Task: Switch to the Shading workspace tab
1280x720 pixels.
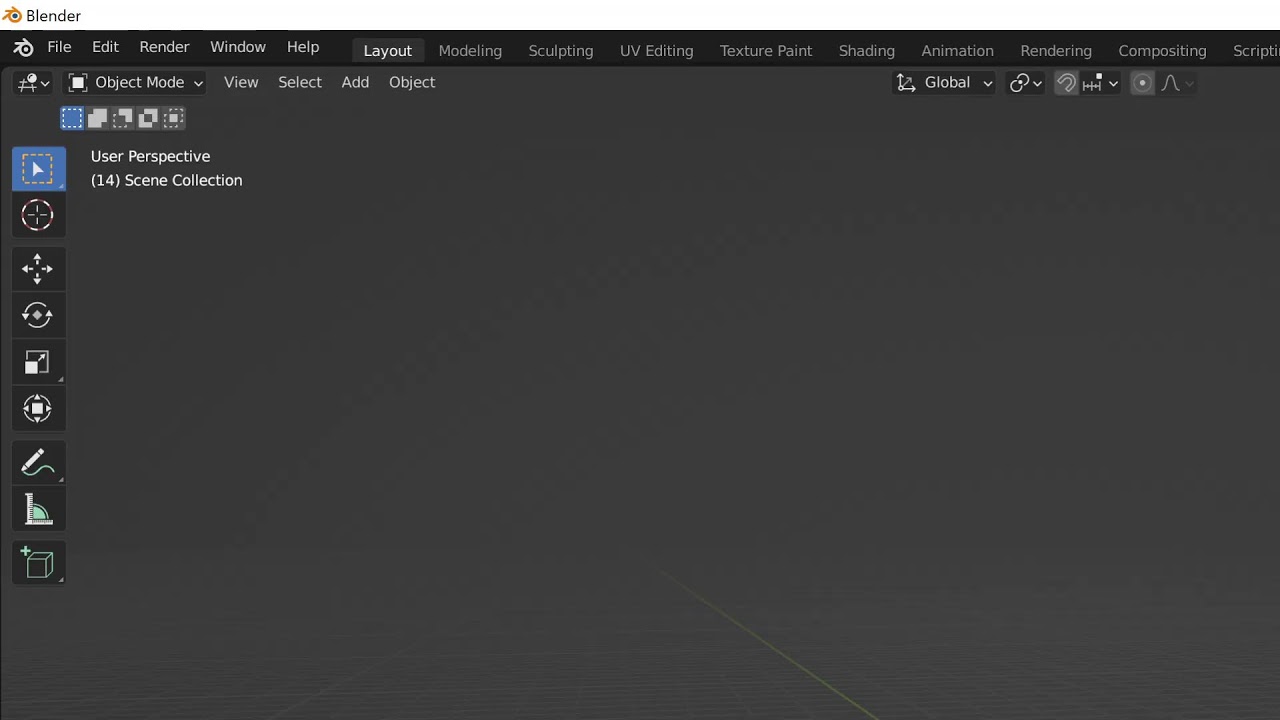Action: 867,51
